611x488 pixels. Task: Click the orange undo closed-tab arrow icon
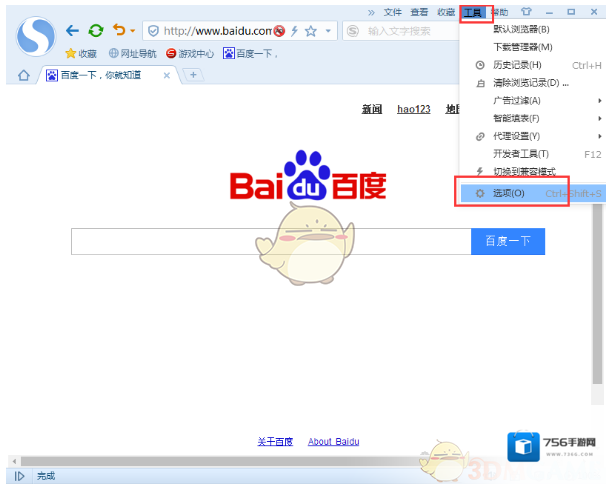coord(119,31)
